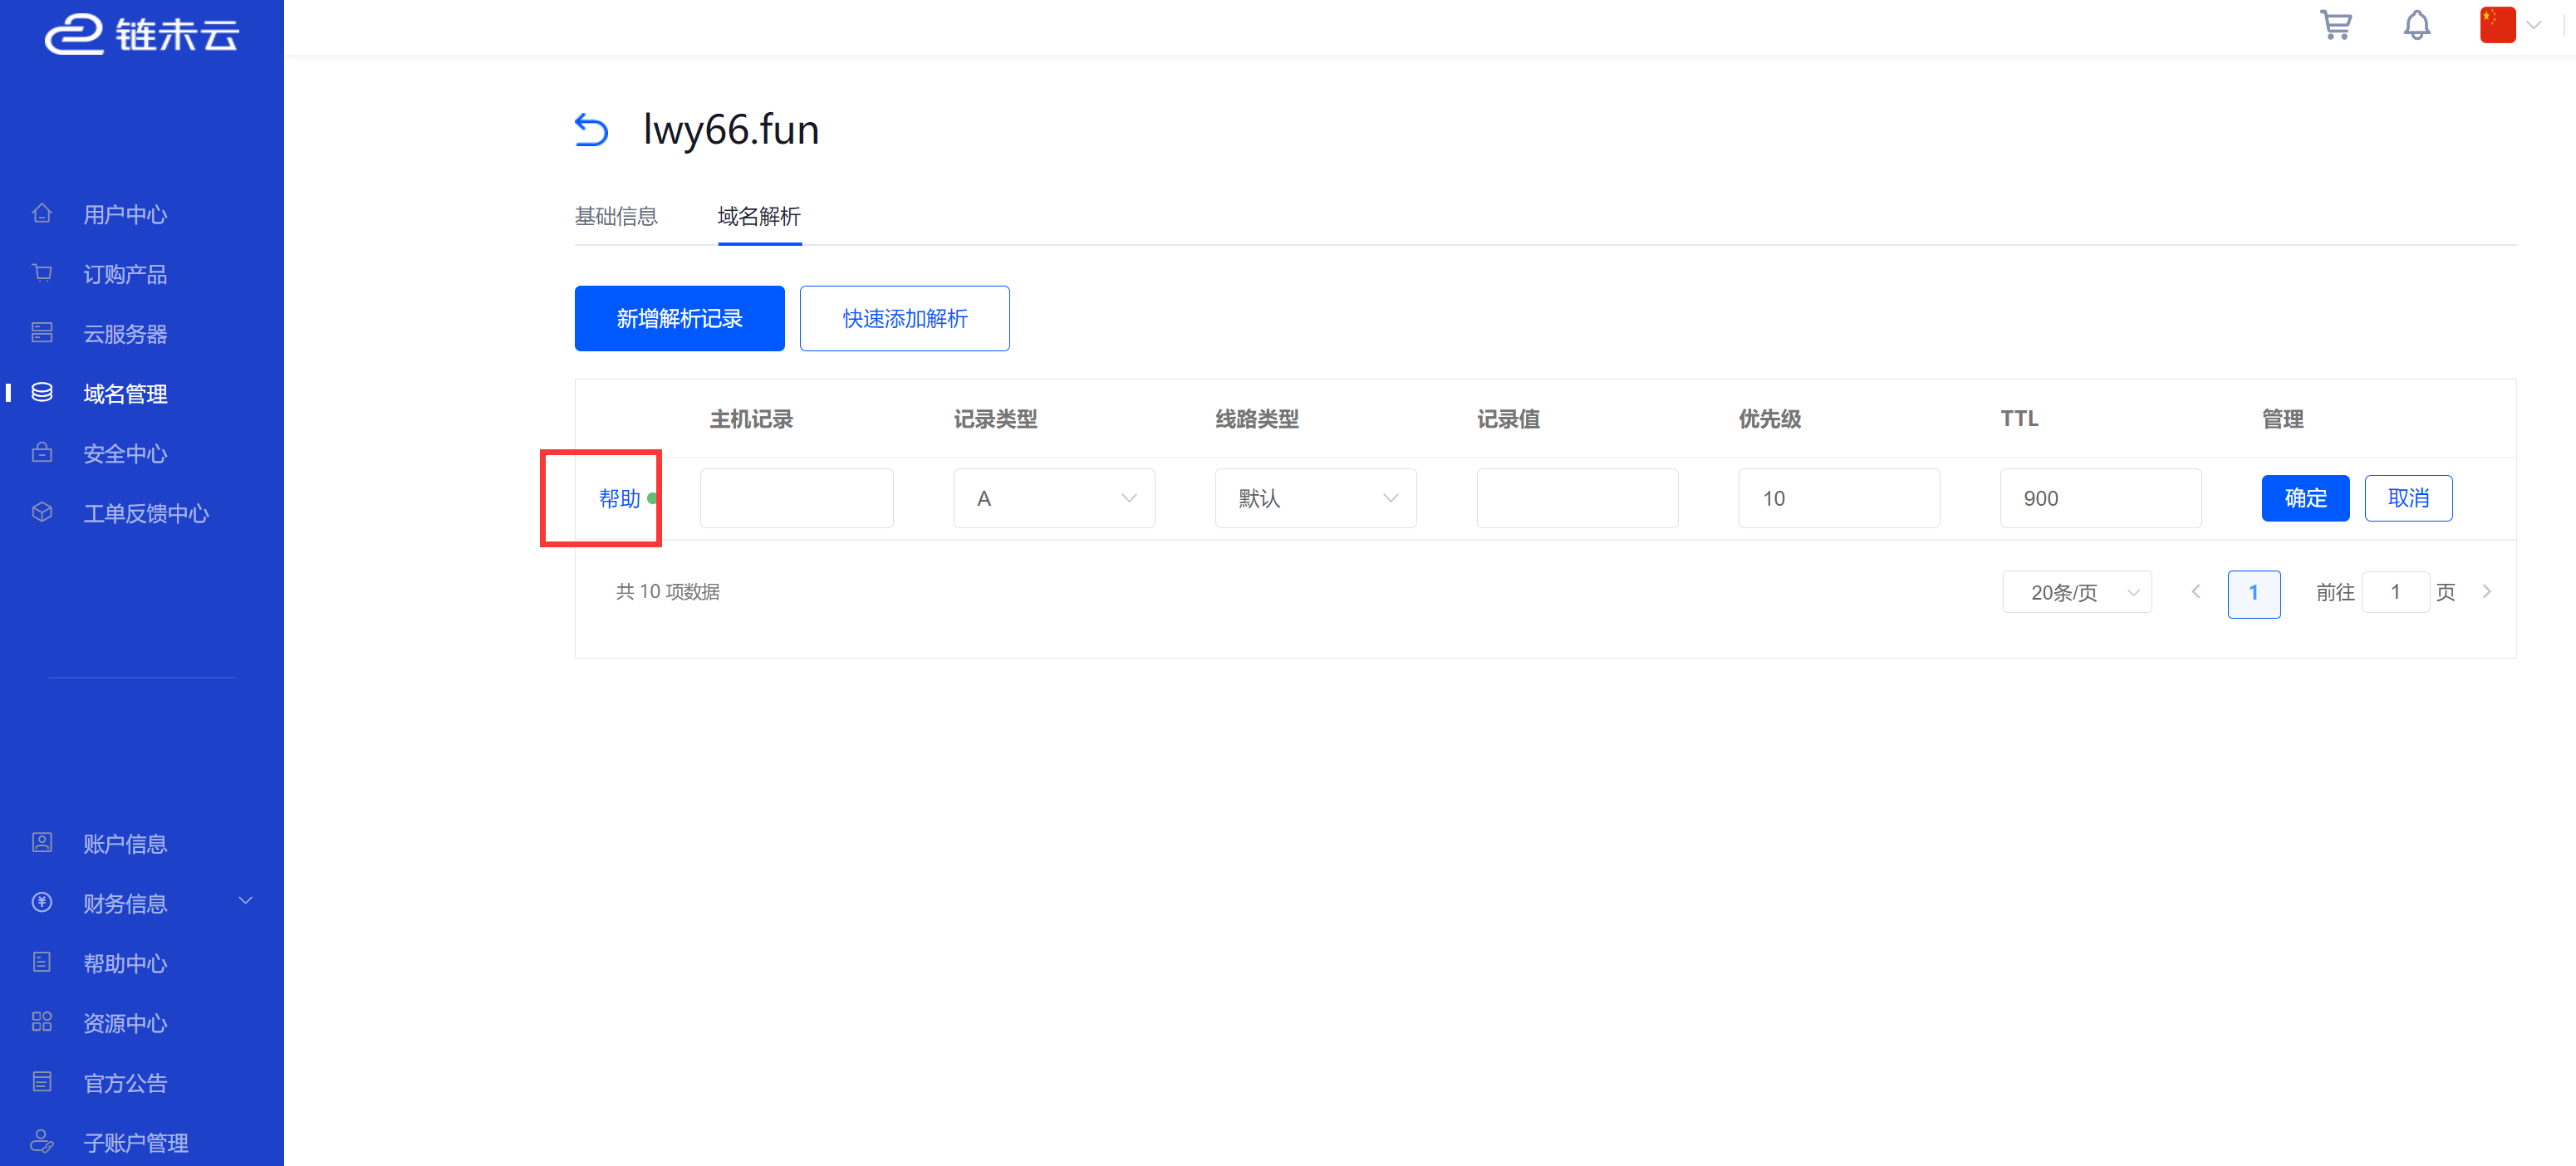Click the 官方公告 notice icon

(42, 1082)
